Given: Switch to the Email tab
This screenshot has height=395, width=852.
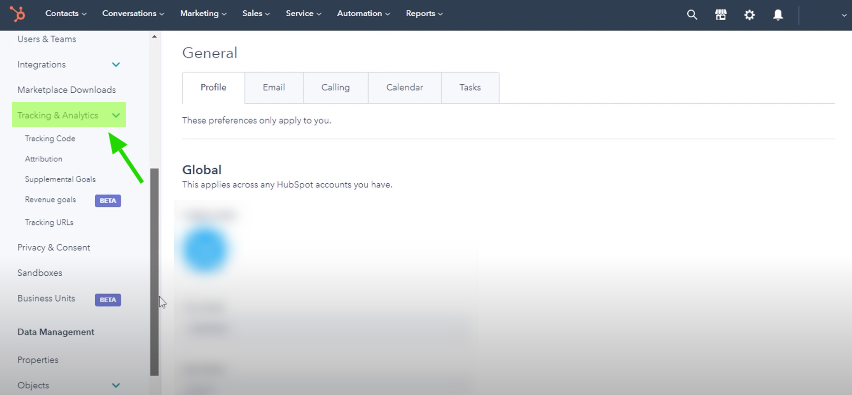Looking at the screenshot, I should [x=274, y=87].
